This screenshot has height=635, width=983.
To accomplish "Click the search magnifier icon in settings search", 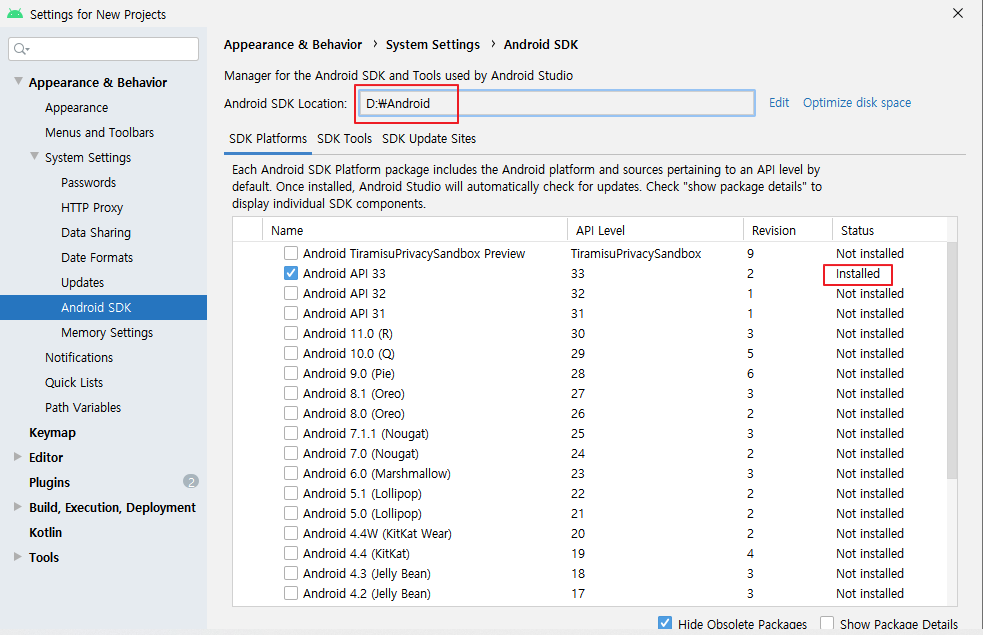I will [x=21, y=49].
